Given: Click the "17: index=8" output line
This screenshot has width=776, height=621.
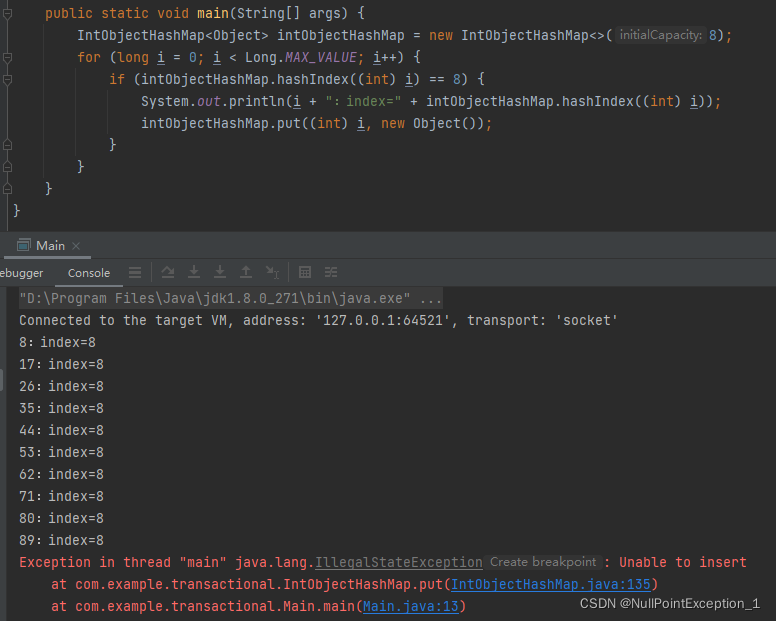Looking at the screenshot, I should pos(61,365).
